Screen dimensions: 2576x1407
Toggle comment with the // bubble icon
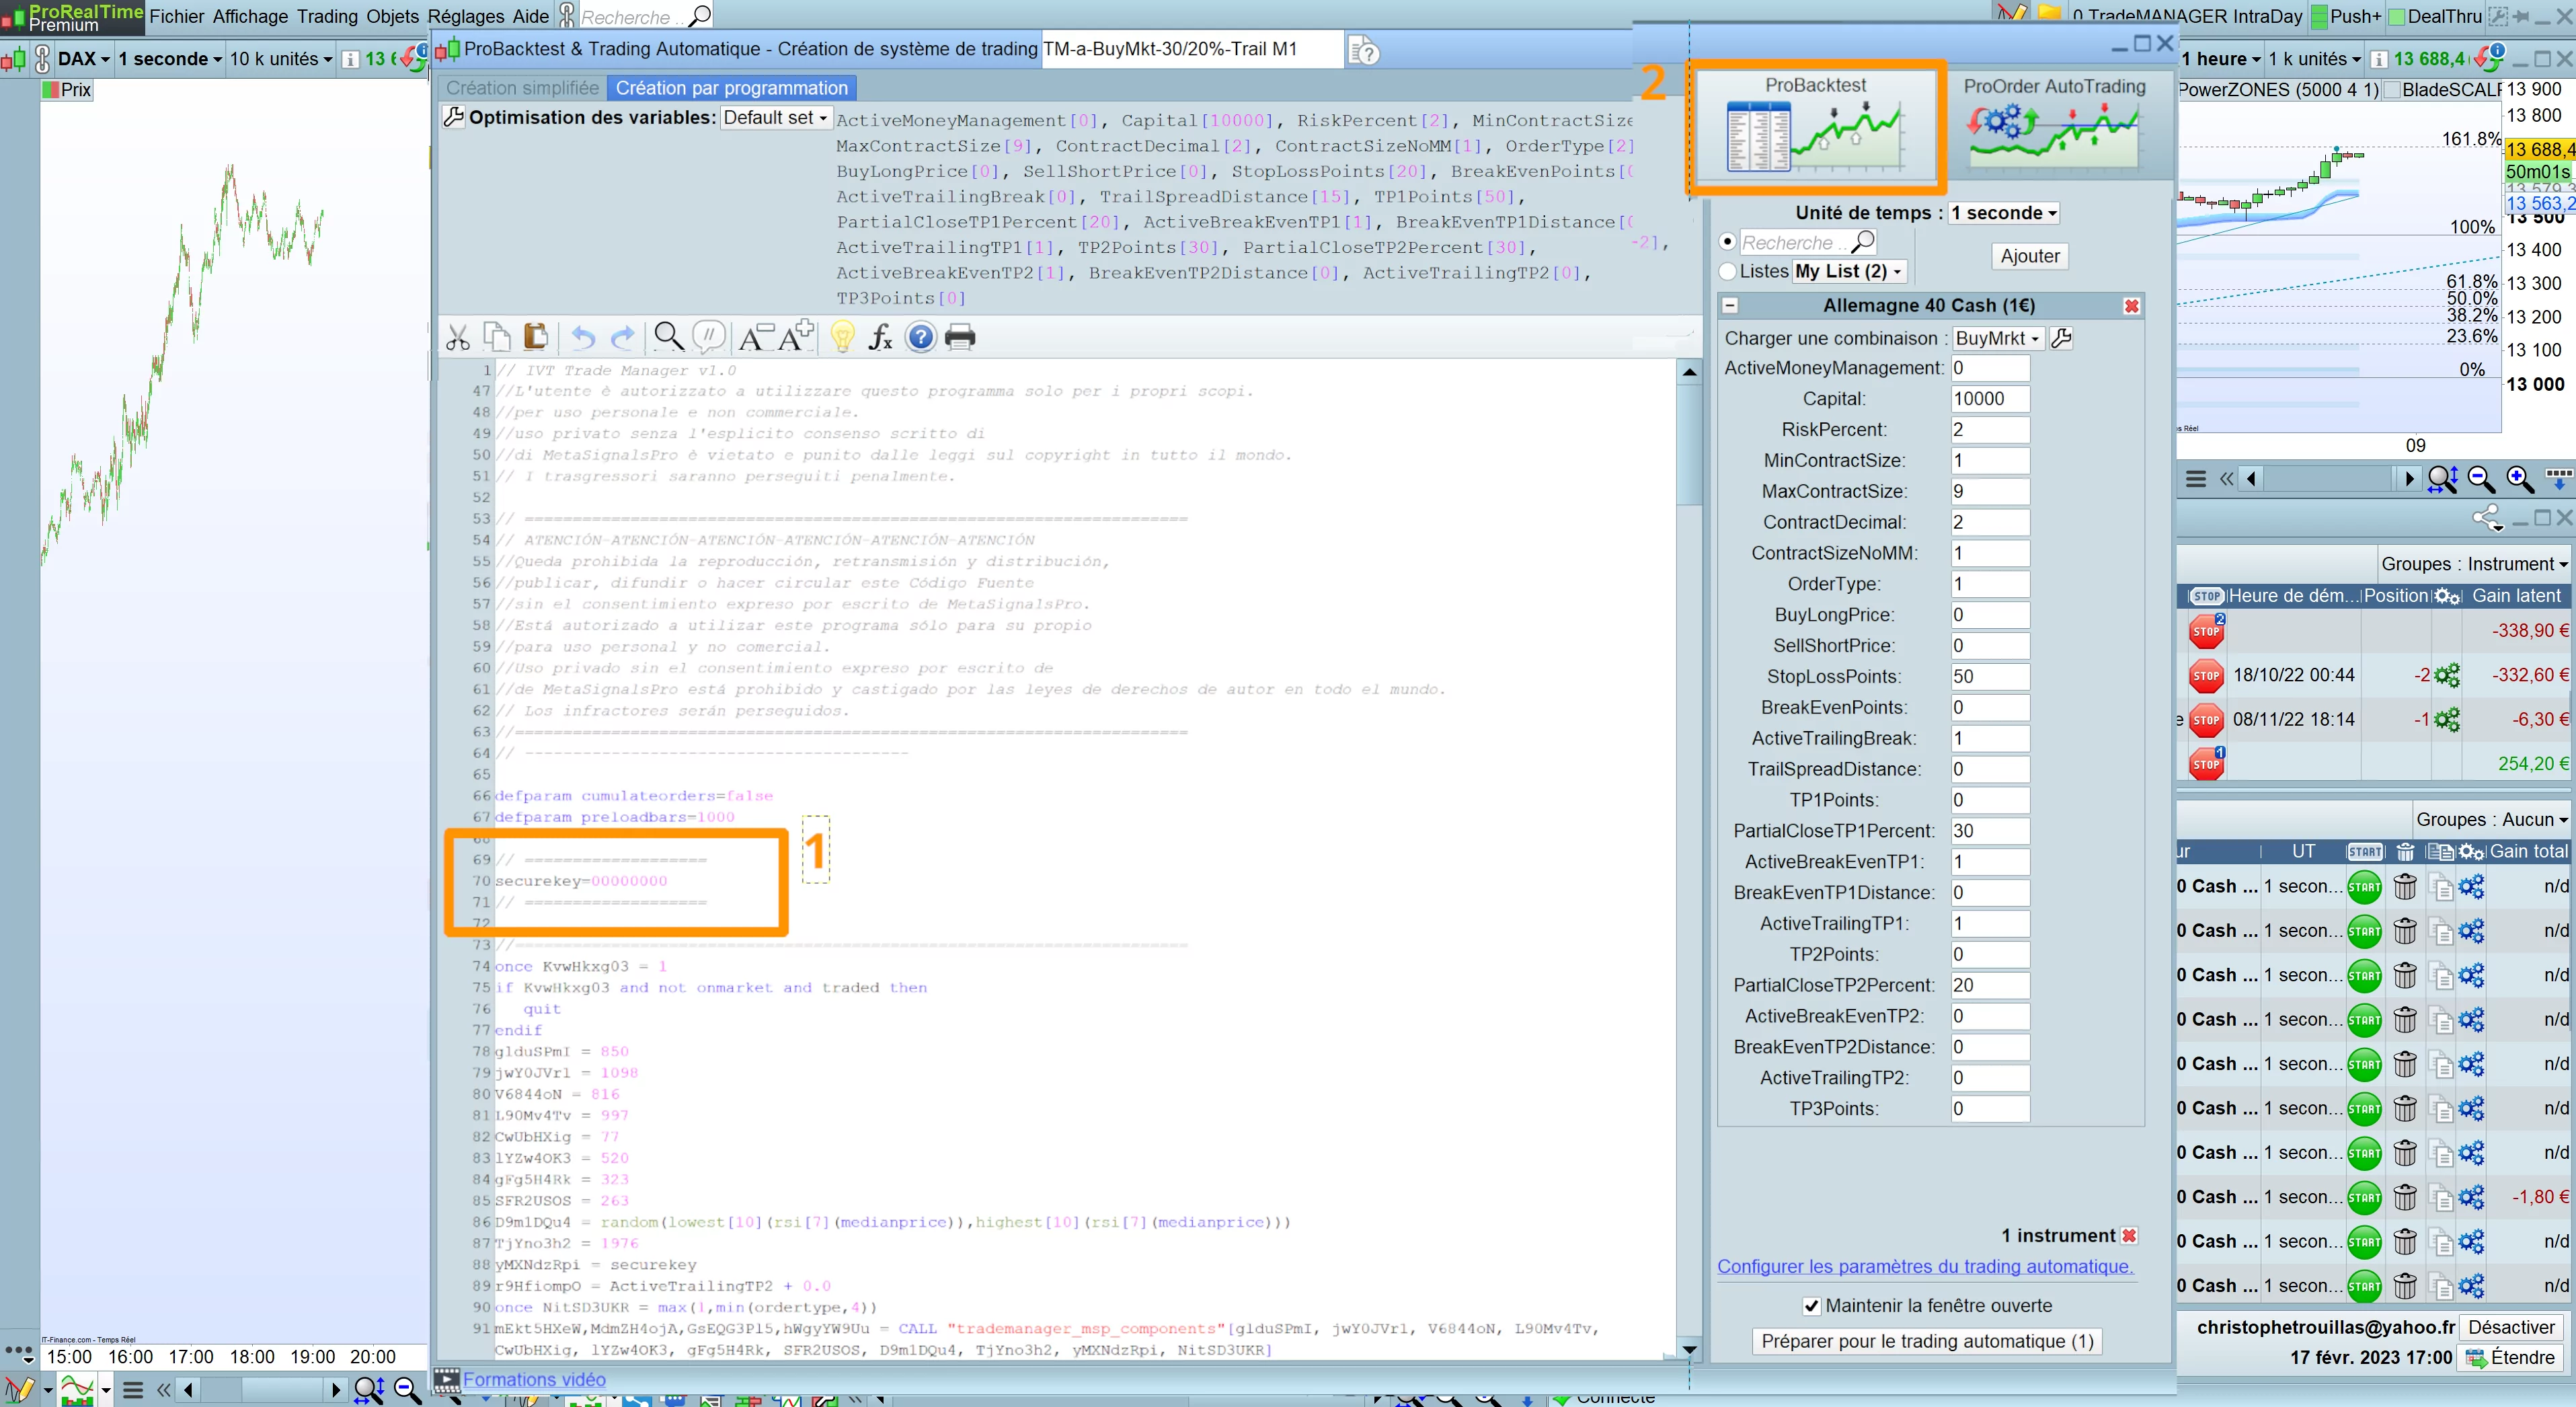click(709, 336)
